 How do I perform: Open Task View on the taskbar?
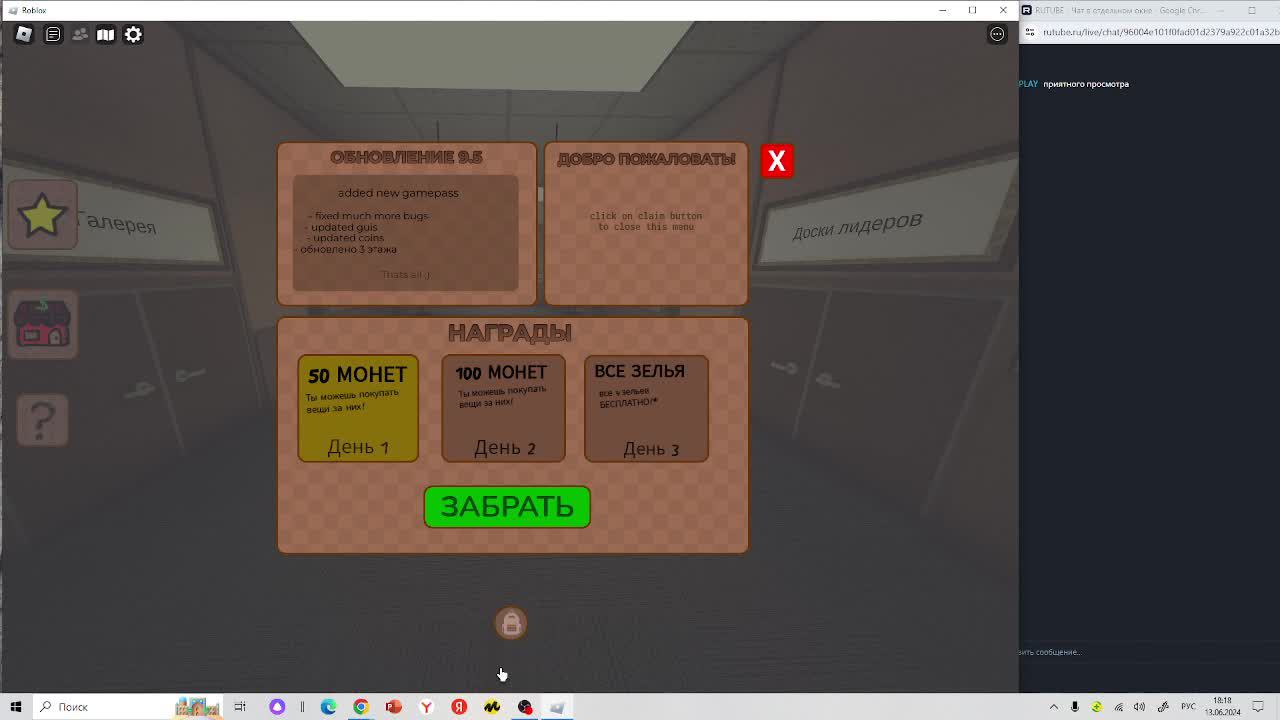[240, 707]
